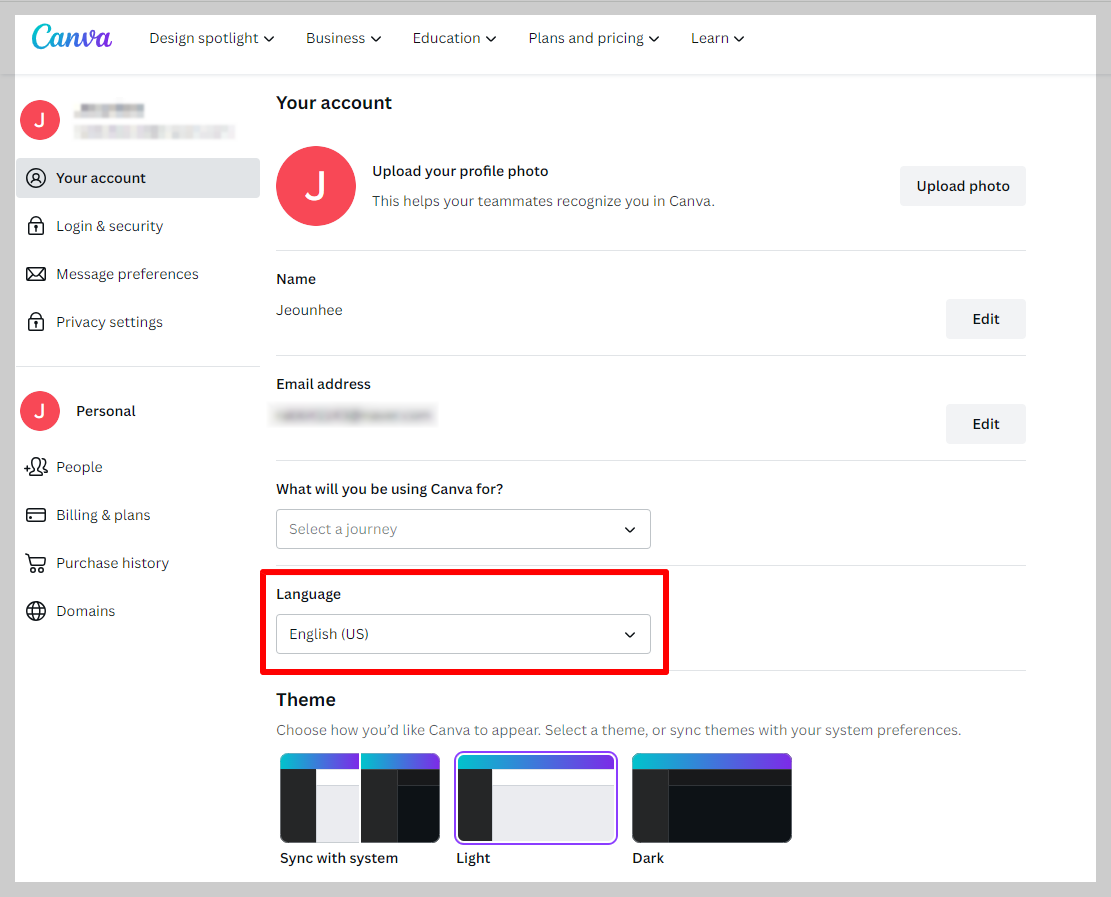
Task: Select the Light theme thumbnail
Action: tap(536, 798)
